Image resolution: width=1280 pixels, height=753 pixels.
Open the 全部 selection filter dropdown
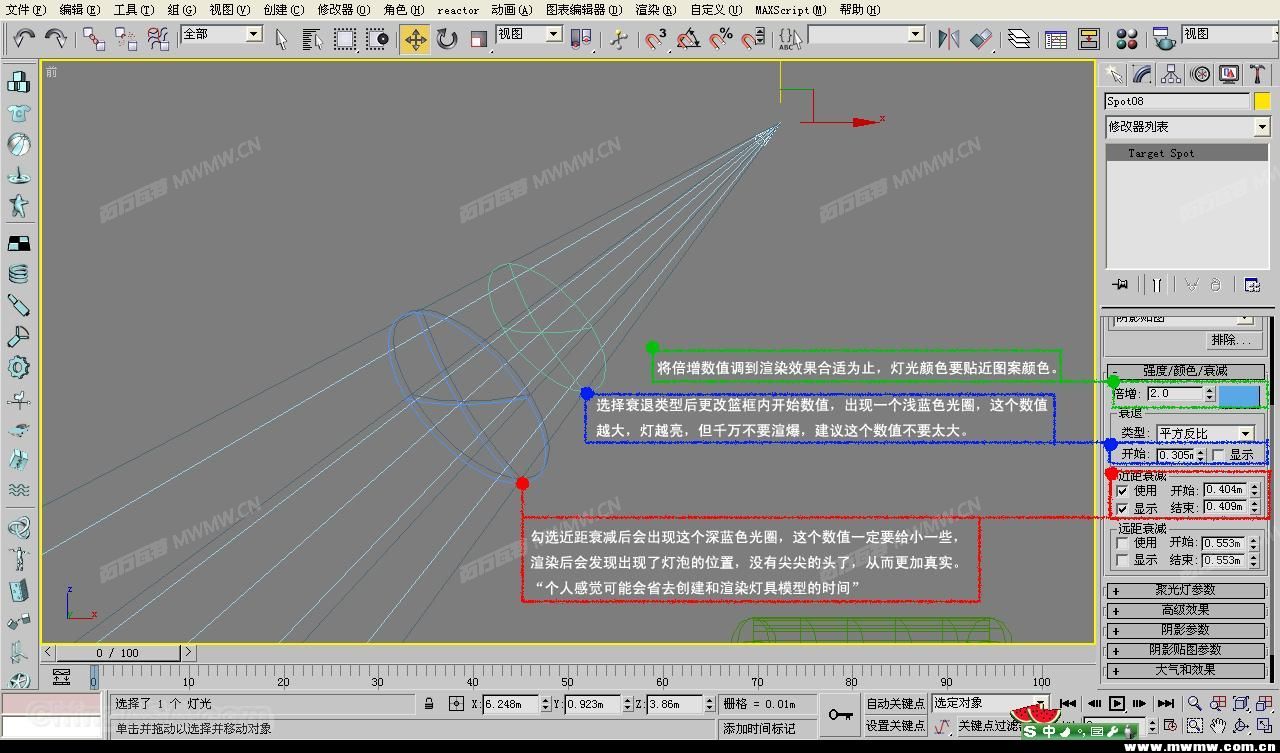221,34
